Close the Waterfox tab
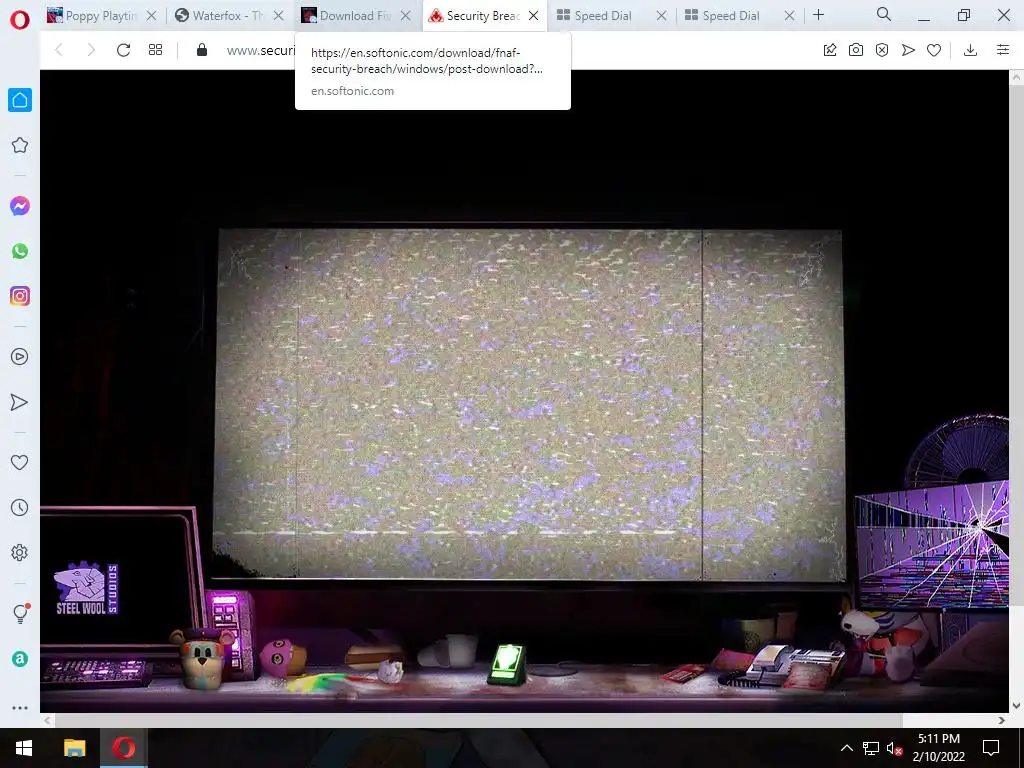The height and width of the screenshot is (768, 1024). tap(279, 16)
